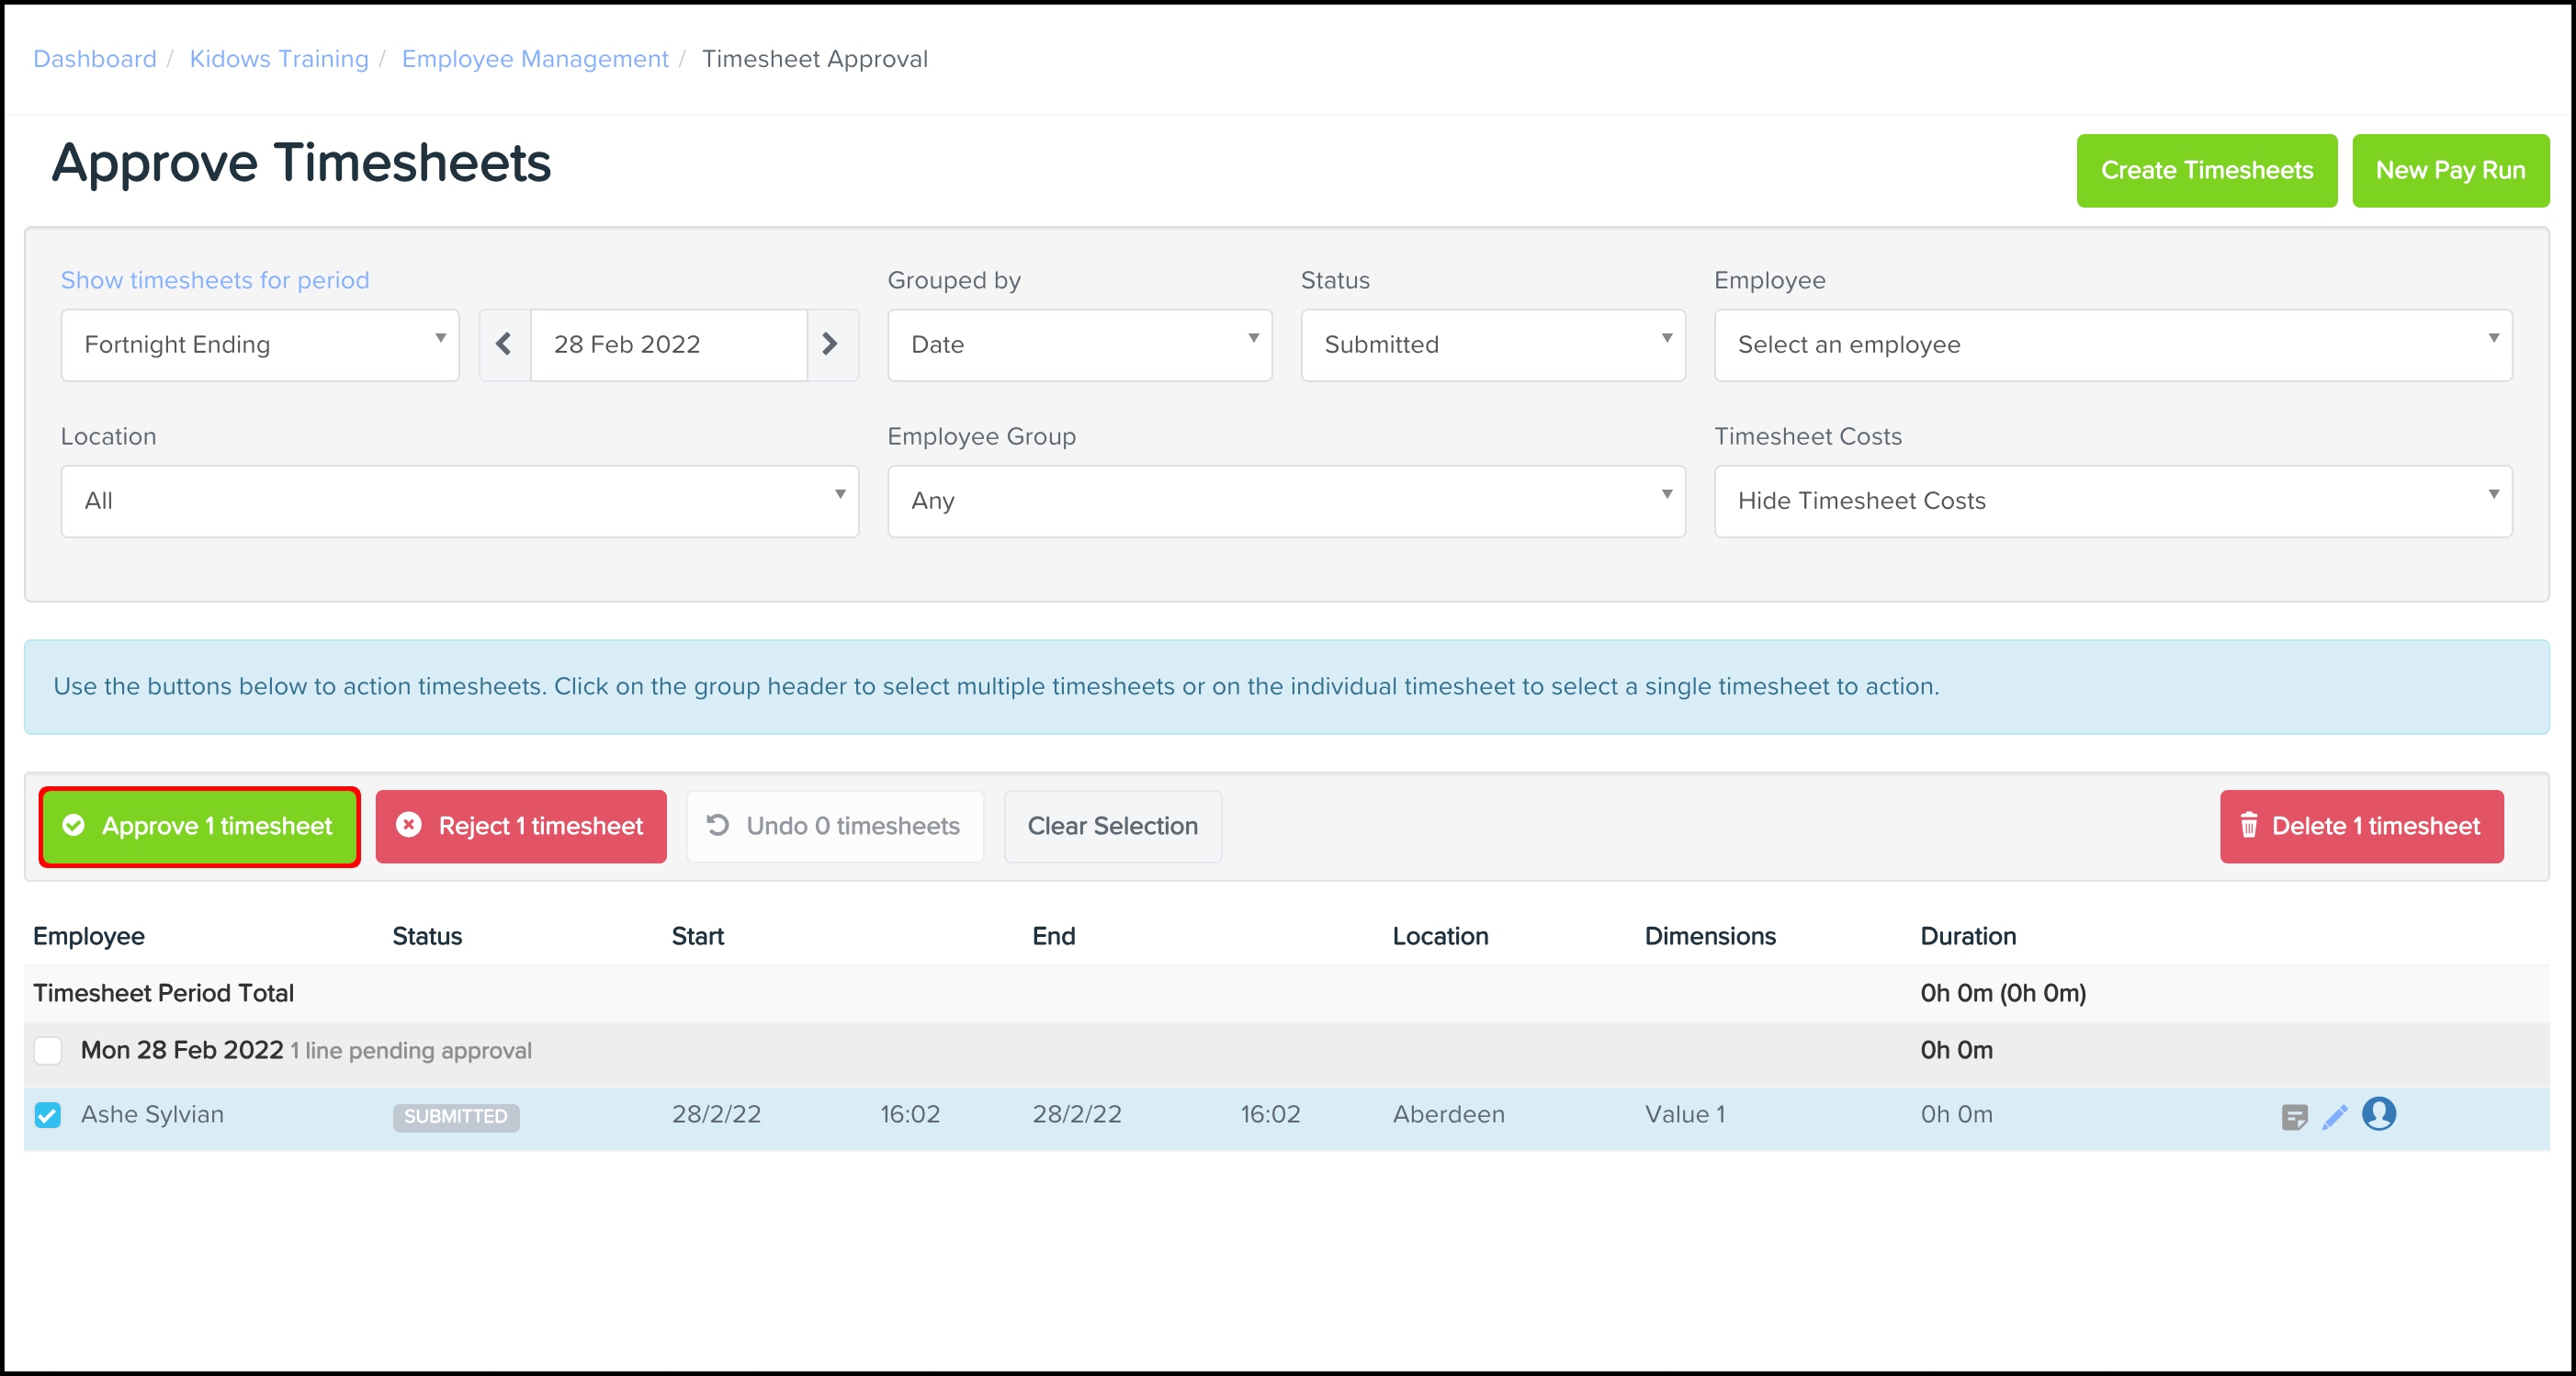Check the Mon 28 Feb 2022 group checkbox

click(x=48, y=1050)
